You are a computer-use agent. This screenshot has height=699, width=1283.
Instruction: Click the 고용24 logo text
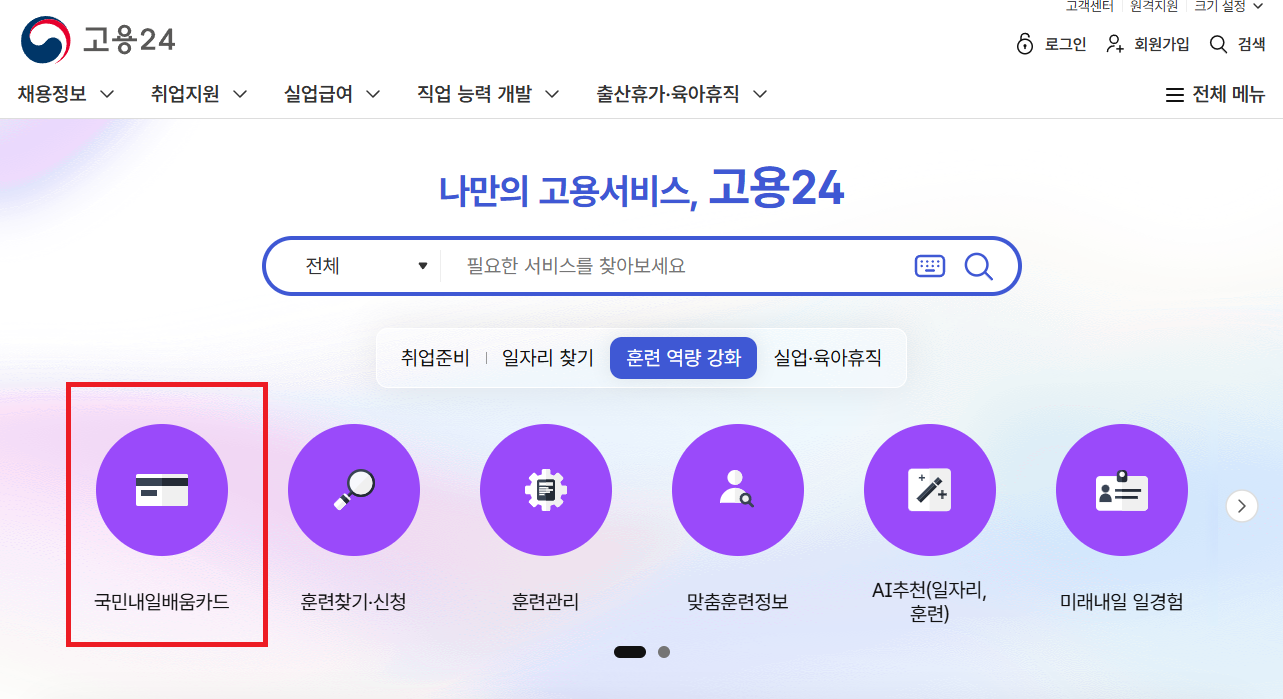(x=129, y=40)
